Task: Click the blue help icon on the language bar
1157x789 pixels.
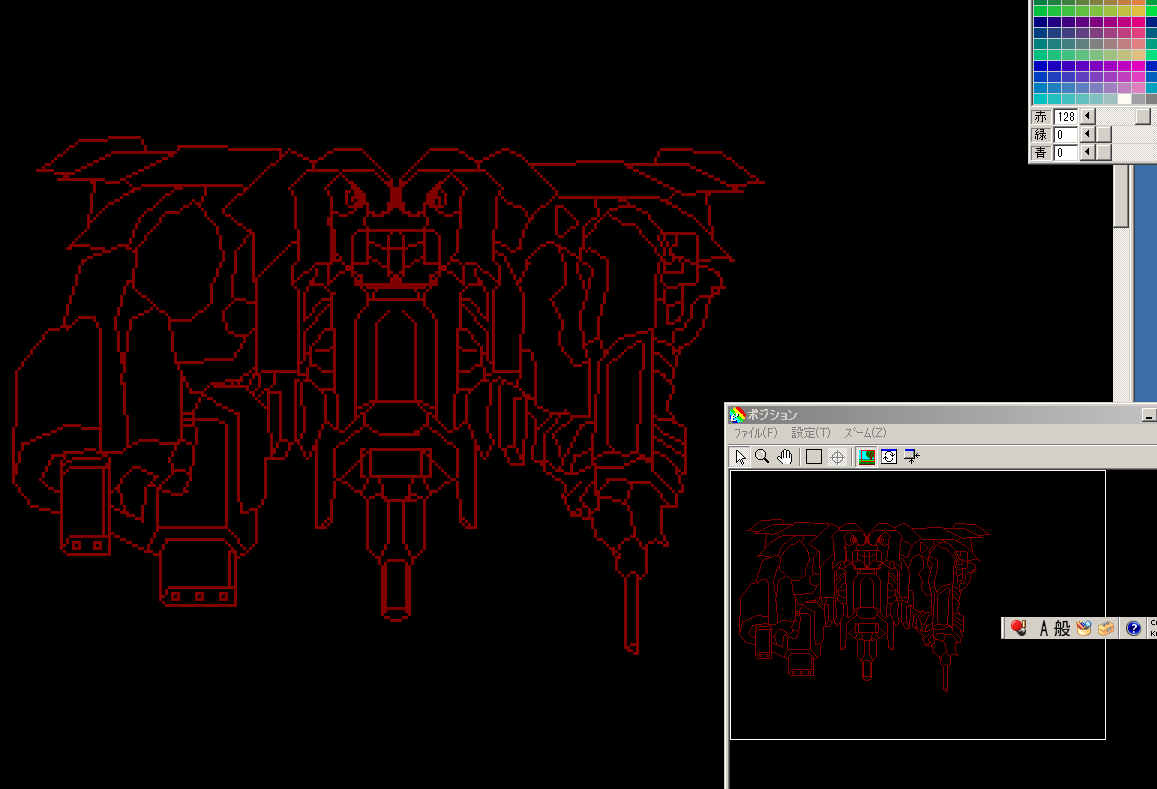Action: click(1133, 628)
